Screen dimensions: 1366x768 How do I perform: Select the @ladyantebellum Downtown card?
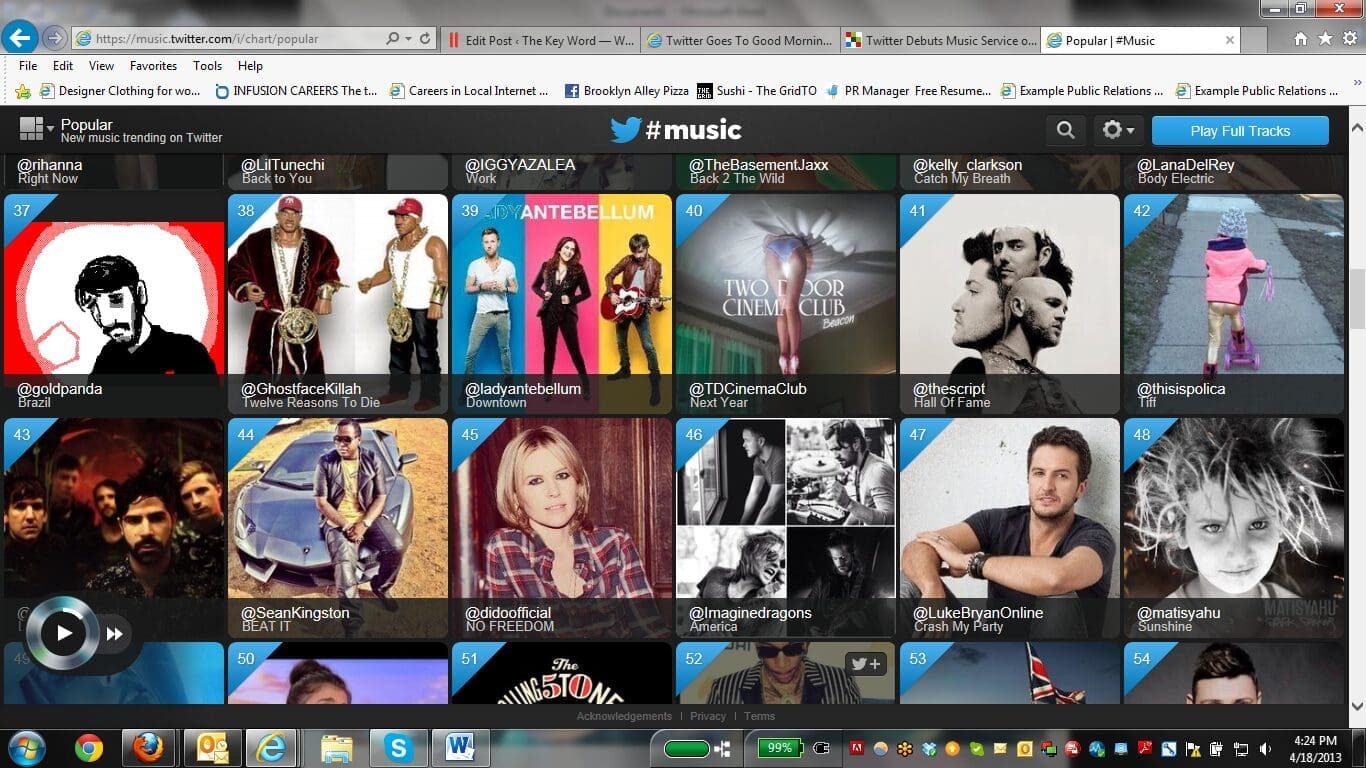click(562, 304)
